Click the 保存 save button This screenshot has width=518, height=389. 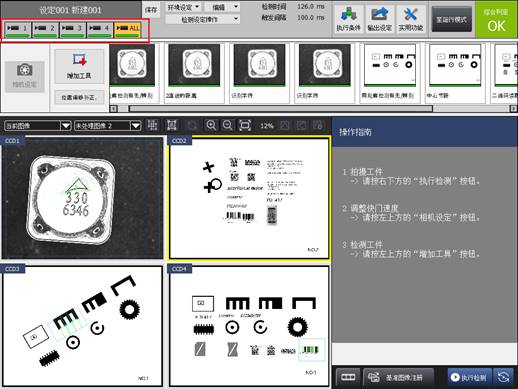151,10
